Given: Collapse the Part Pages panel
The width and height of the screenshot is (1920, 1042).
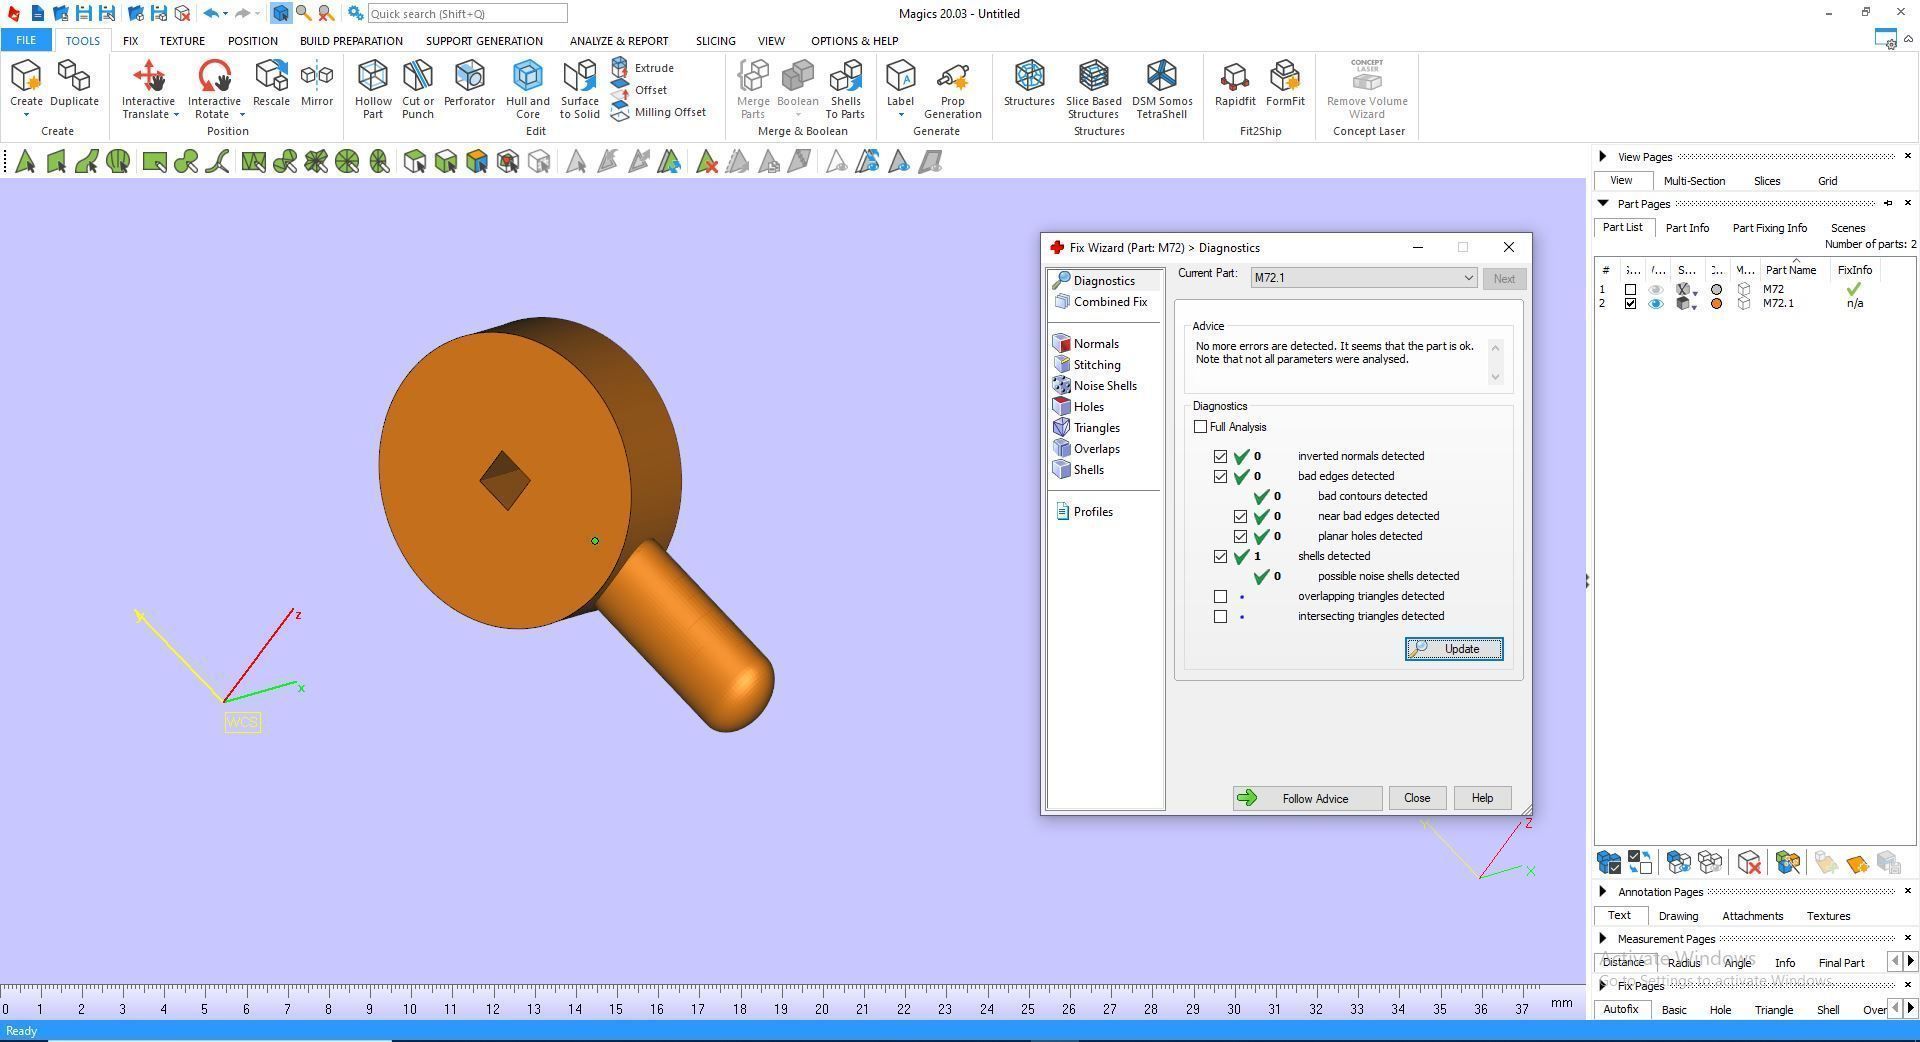Looking at the screenshot, I should click(x=1603, y=203).
